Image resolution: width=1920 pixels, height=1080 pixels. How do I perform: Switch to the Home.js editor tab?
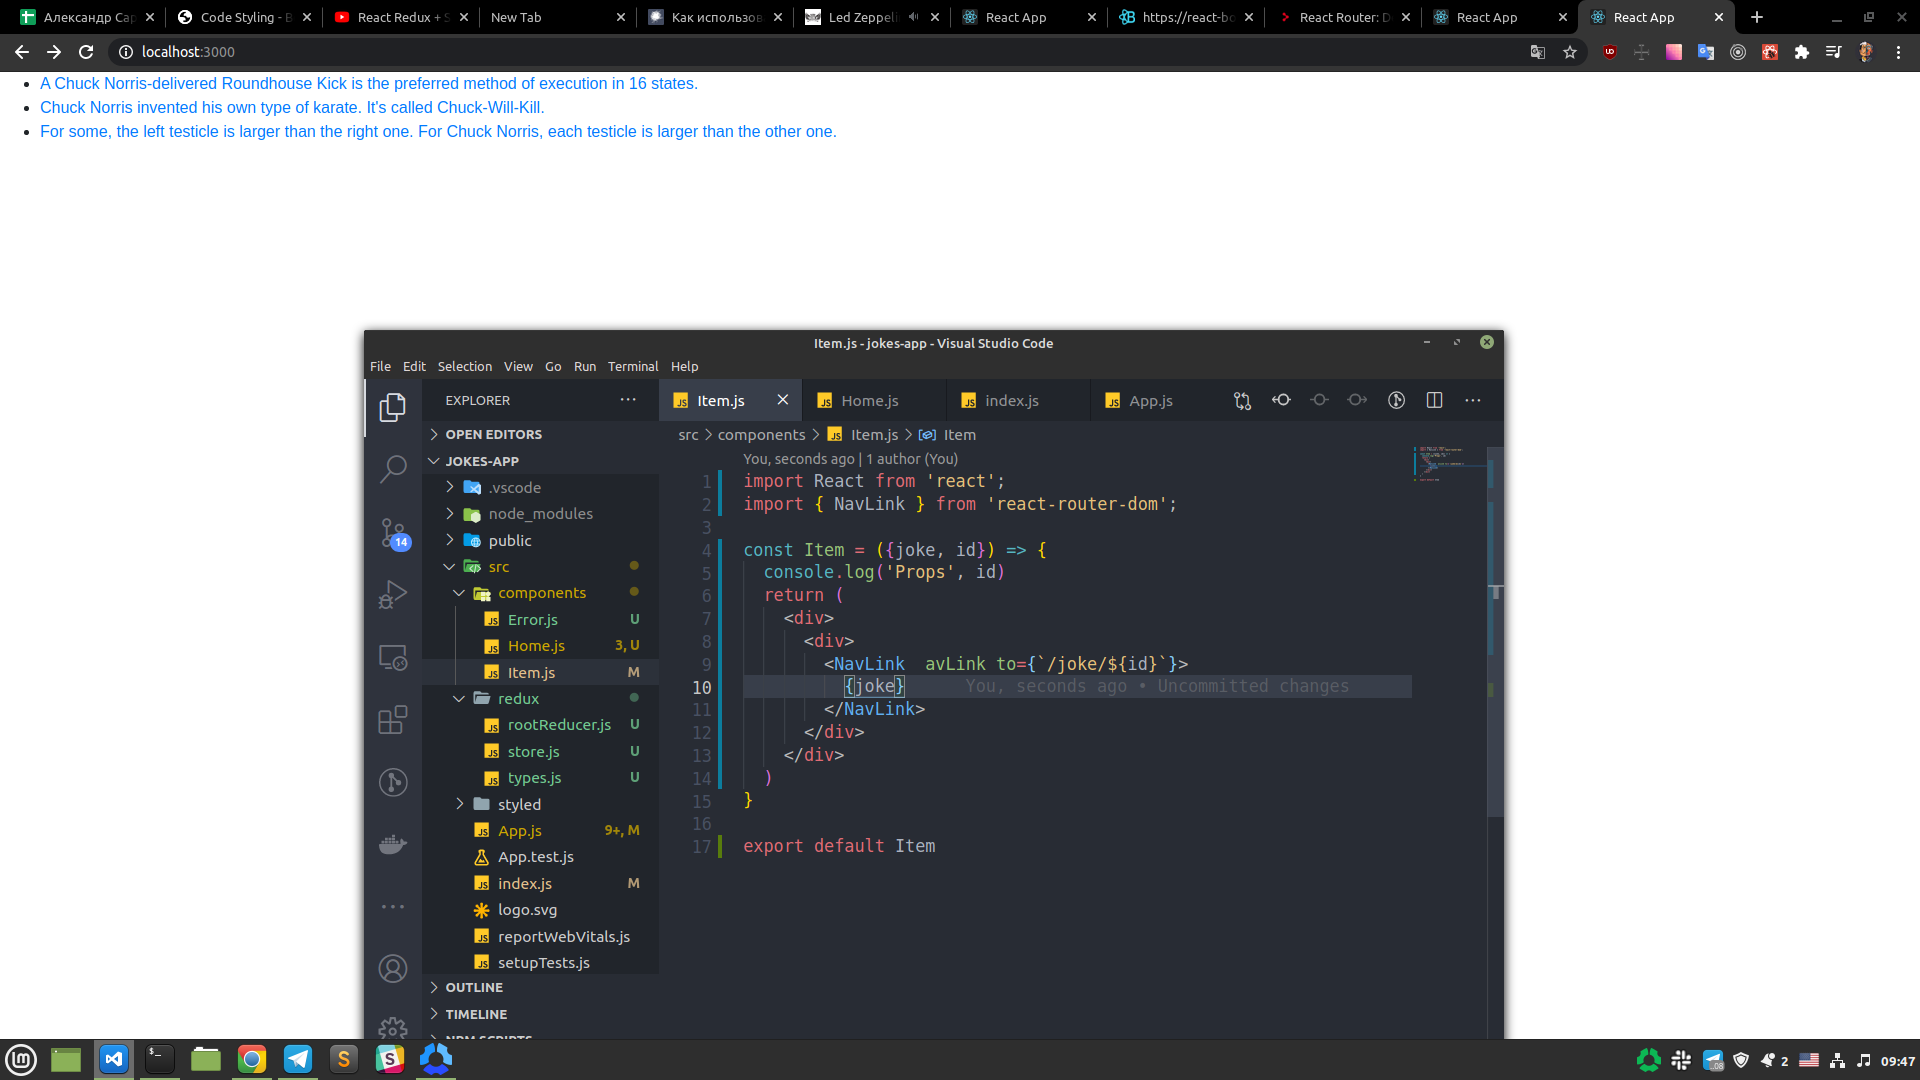875,400
